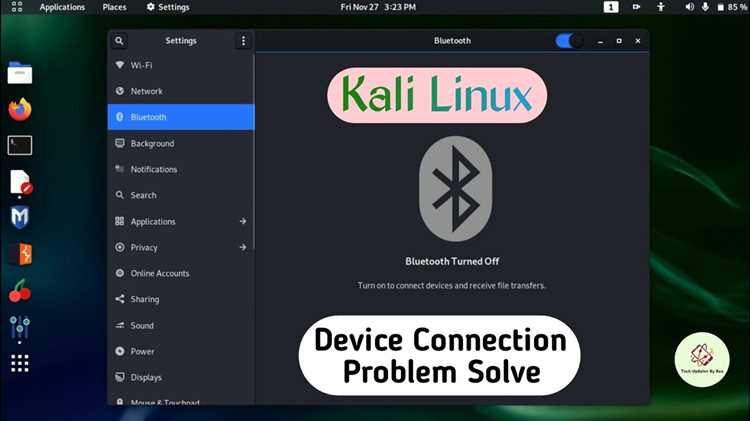Open Background settings
Image resolution: width=750 pixels, height=421 pixels.
tap(181, 143)
